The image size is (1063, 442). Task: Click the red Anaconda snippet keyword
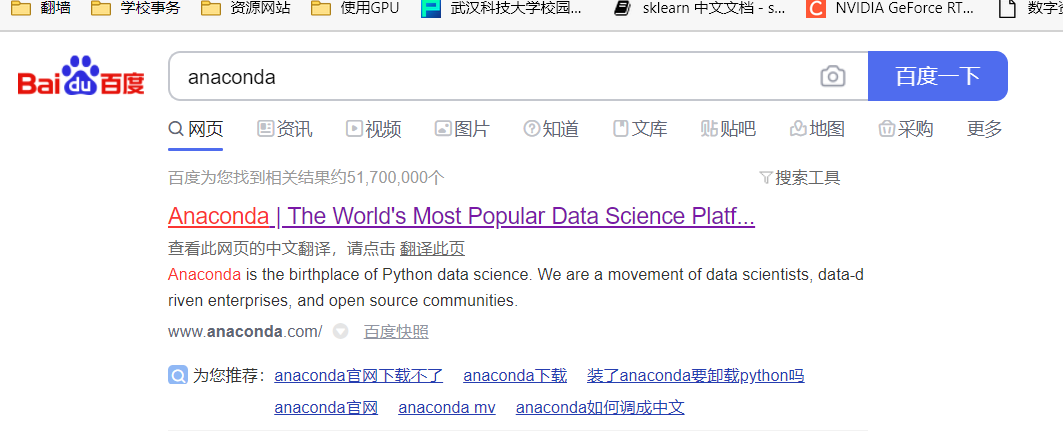(204, 275)
